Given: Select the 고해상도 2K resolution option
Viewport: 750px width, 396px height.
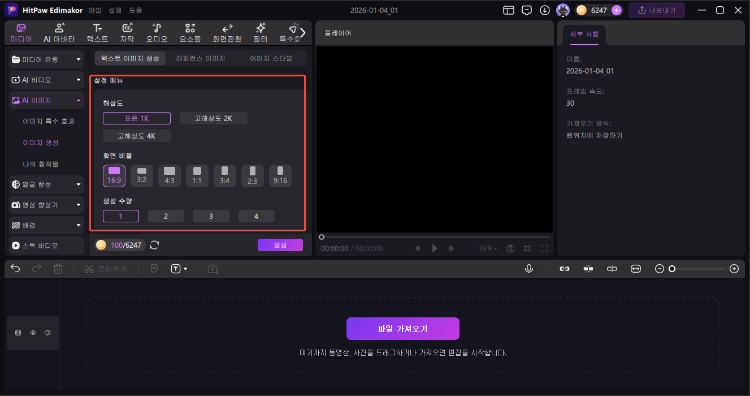Looking at the screenshot, I should click(x=213, y=118).
